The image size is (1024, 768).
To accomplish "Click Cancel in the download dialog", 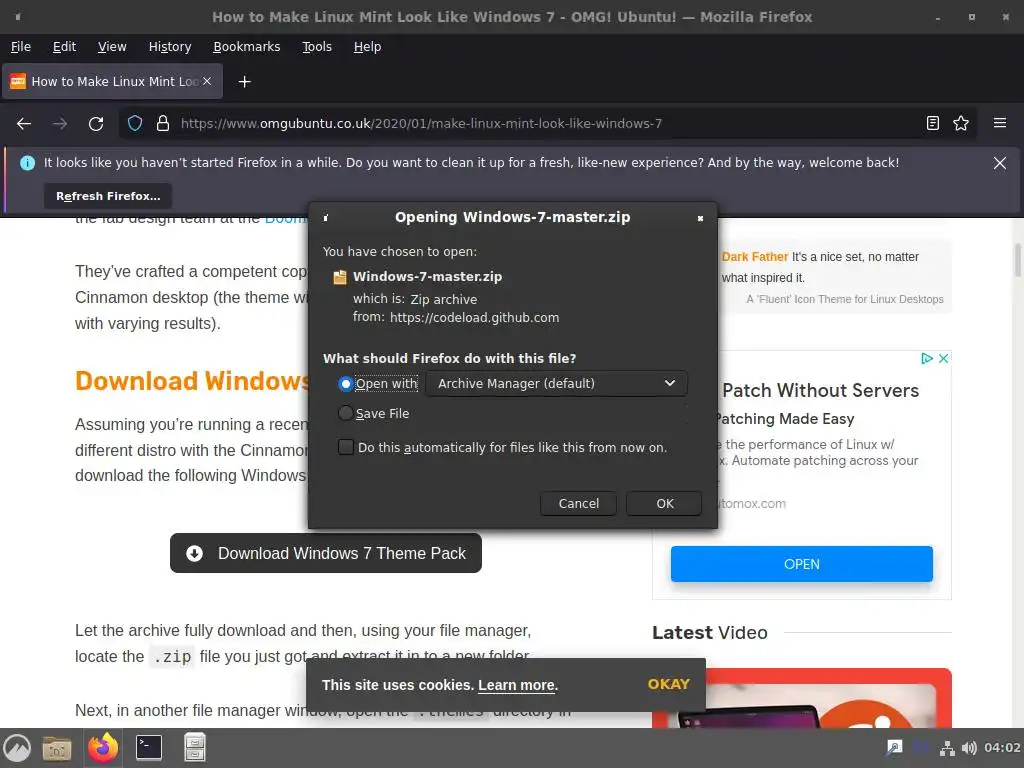I will (x=579, y=504).
